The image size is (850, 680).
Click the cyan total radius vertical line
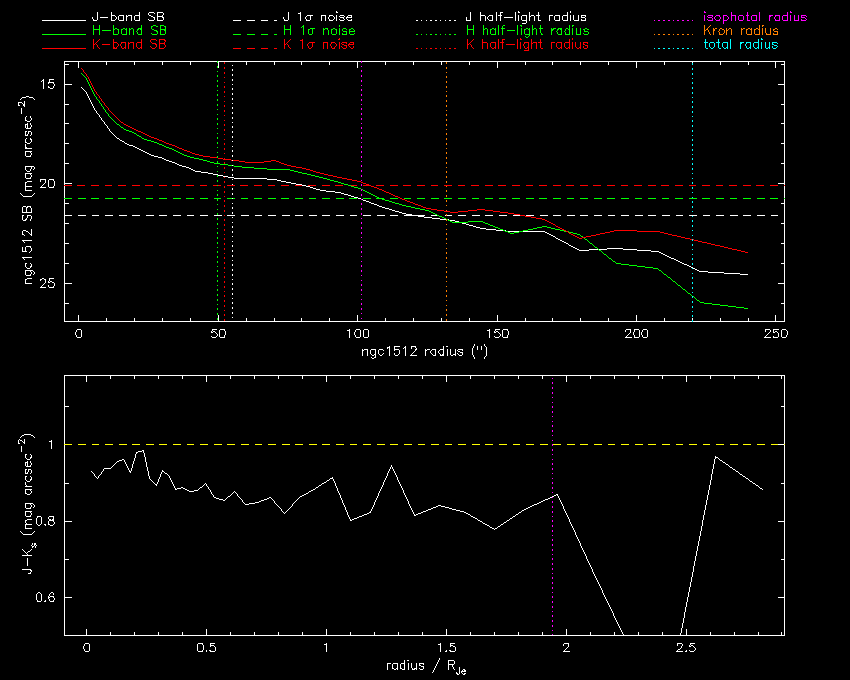(692, 150)
